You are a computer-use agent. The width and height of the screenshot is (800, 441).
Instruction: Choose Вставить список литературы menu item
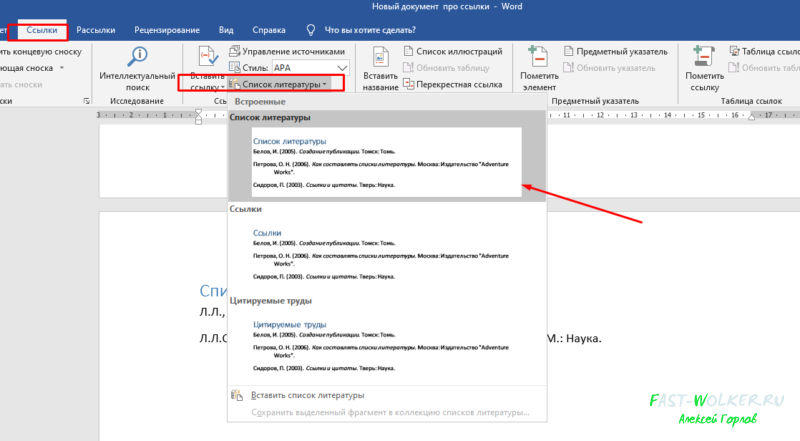pos(386,395)
